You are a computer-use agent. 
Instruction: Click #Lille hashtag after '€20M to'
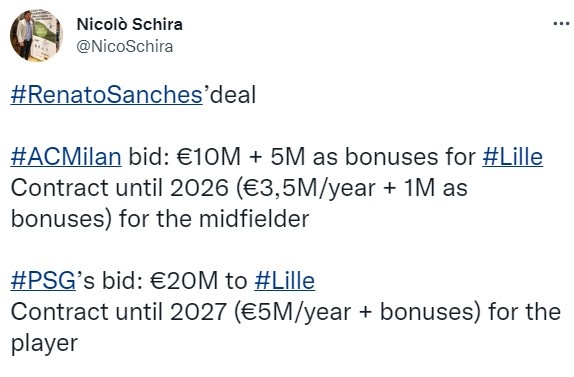click(x=284, y=281)
